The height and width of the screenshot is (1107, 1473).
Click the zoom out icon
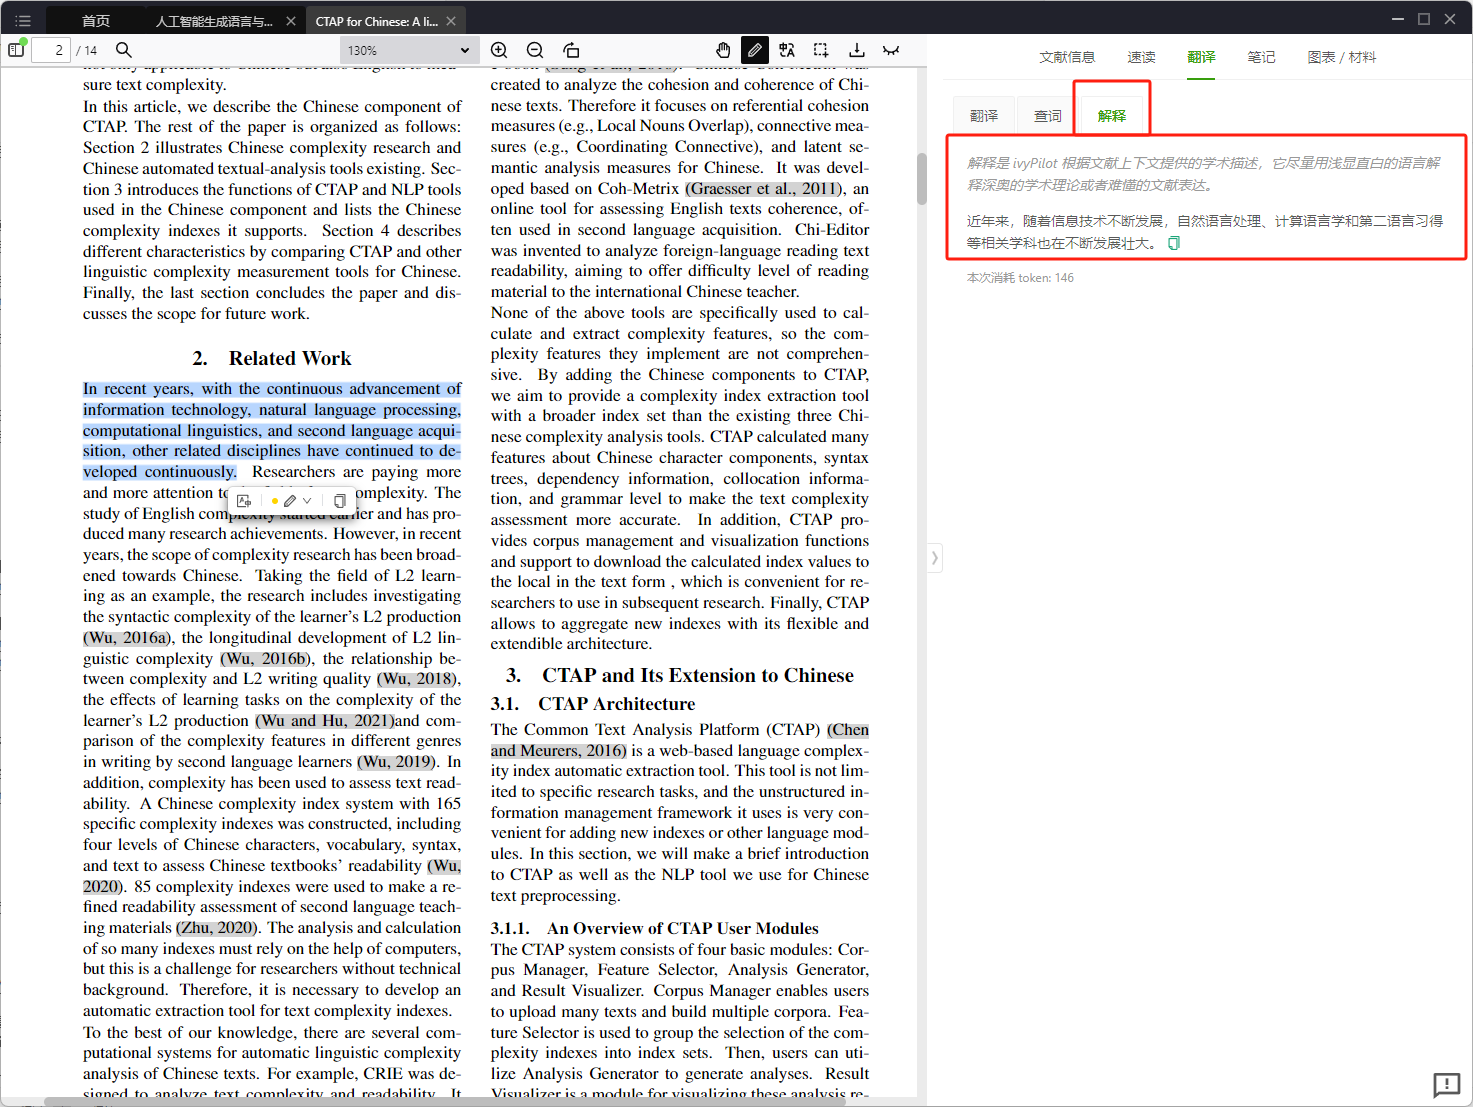535,50
